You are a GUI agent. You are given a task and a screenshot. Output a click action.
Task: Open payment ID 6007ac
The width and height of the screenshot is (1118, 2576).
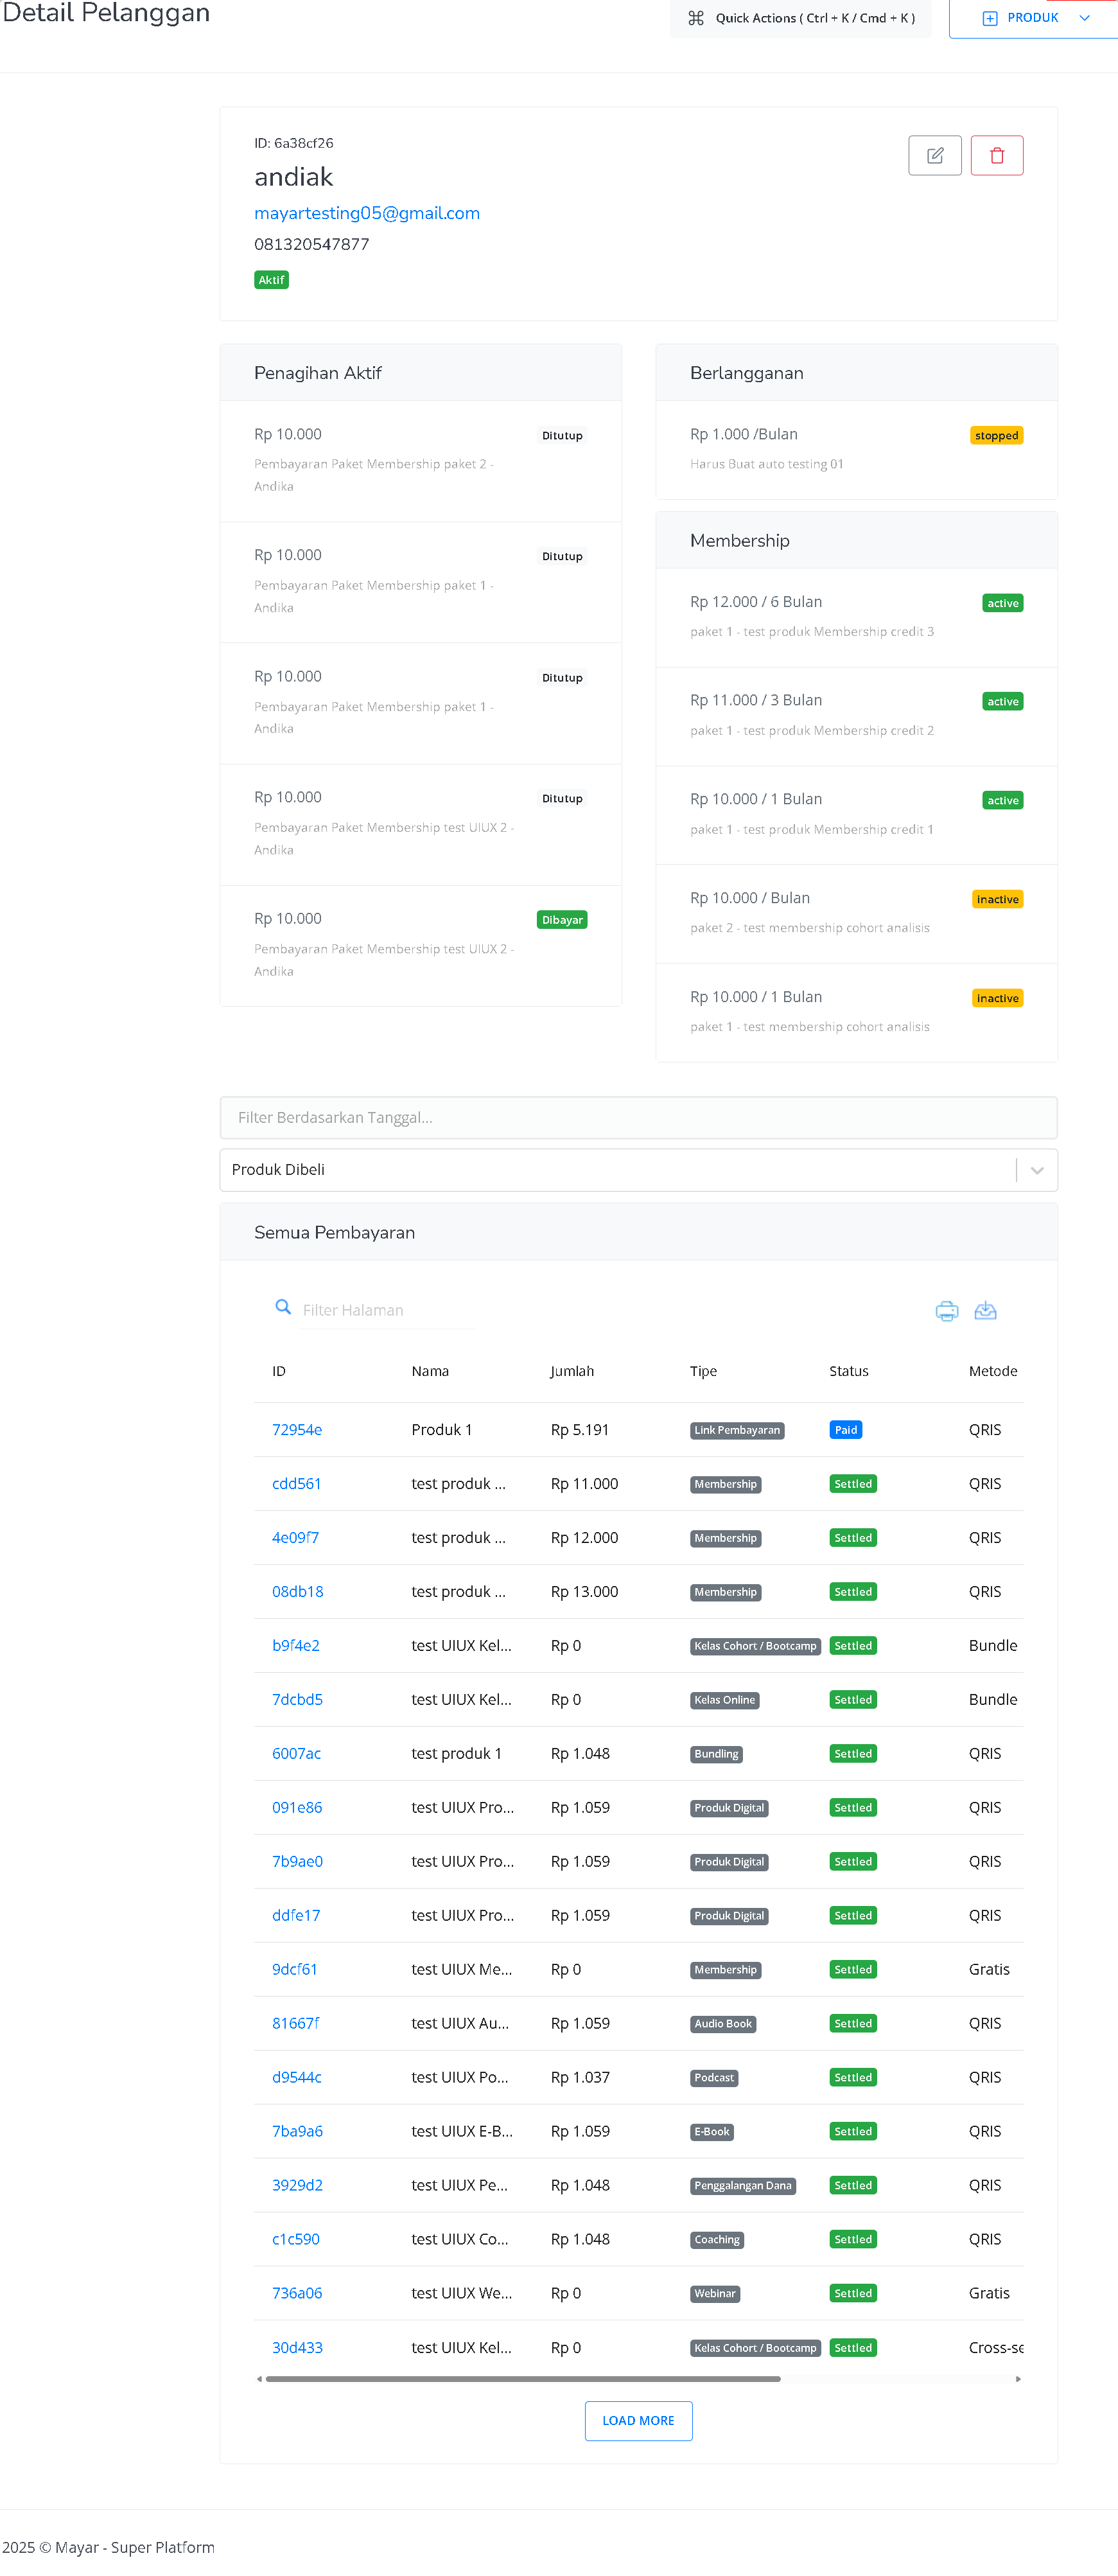[297, 1754]
